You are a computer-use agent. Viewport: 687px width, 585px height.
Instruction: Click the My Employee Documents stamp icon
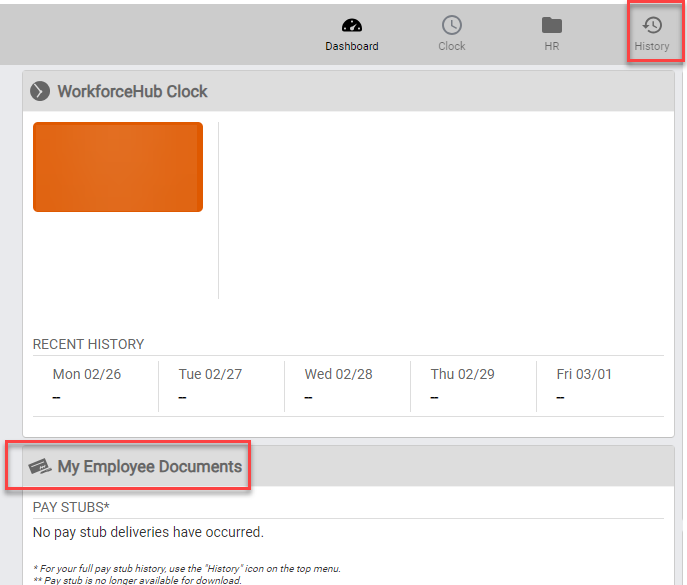(39, 467)
